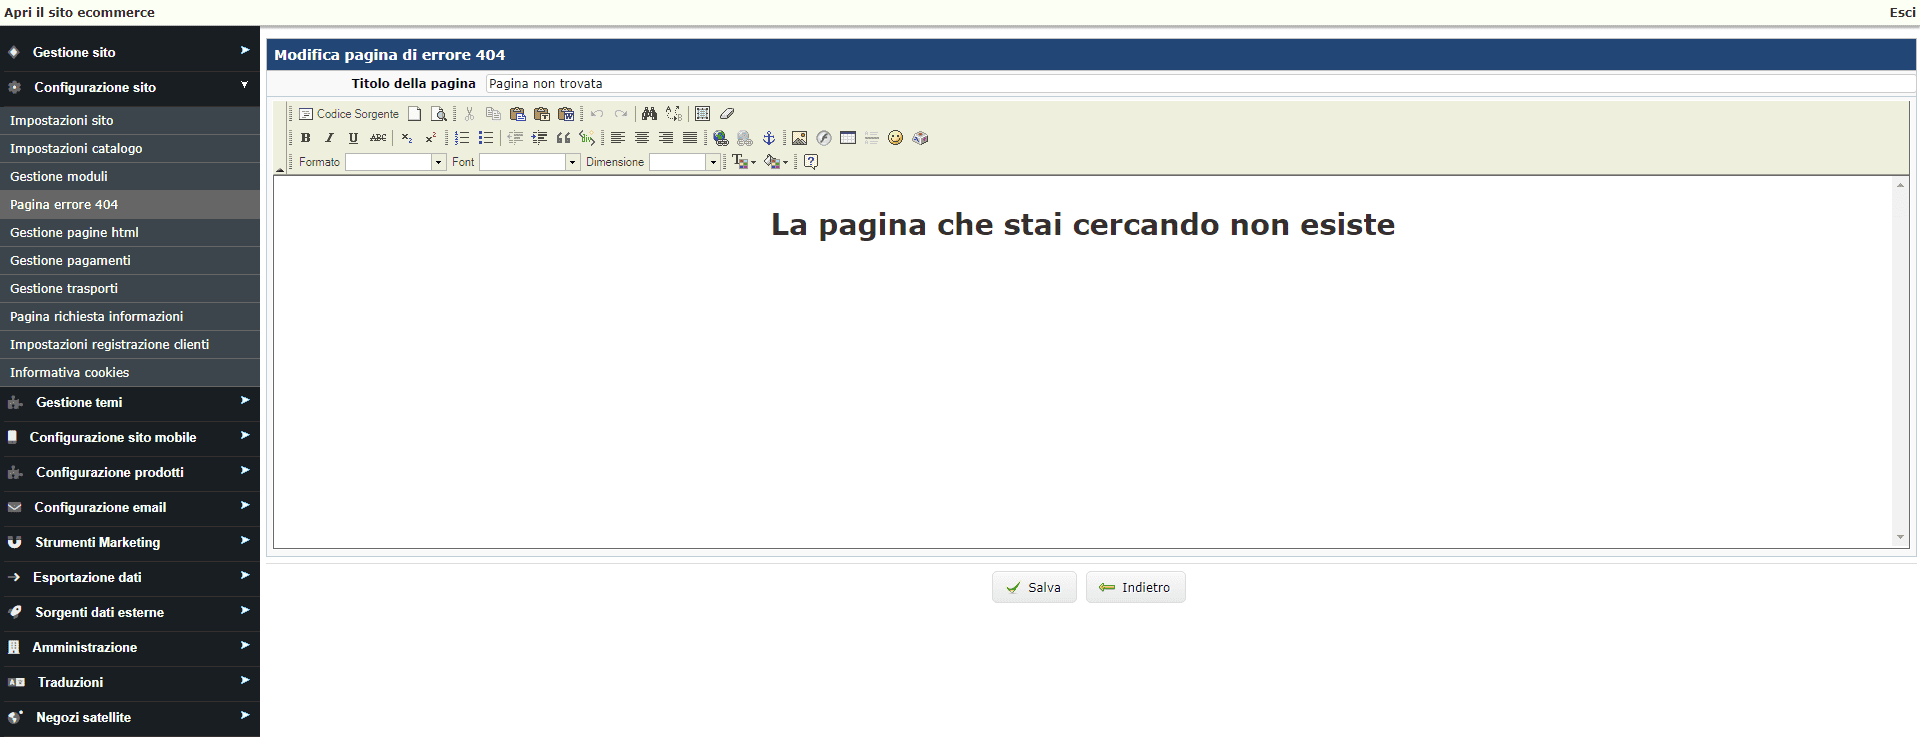The height and width of the screenshot is (738, 1920).
Task: Click the Paste clipboard icon
Action: pyautogui.click(x=517, y=114)
